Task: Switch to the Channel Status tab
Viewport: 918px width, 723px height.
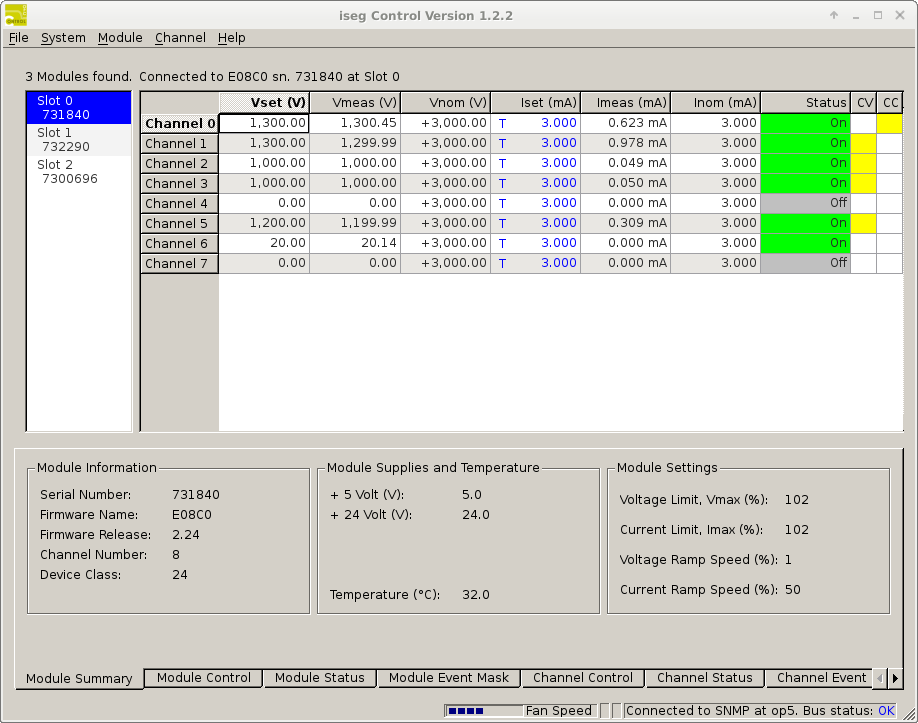Action: click(704, 678)
